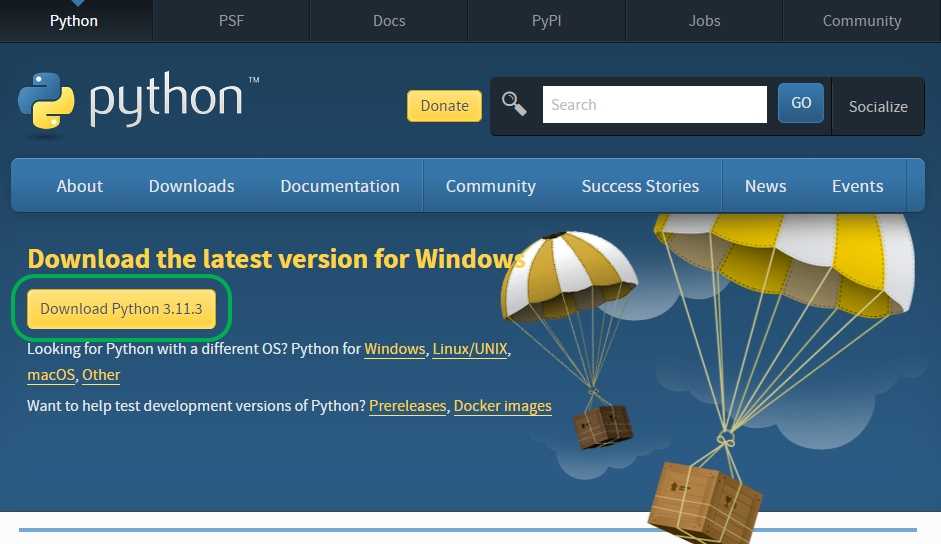941x544 pixels.
Task: Click Download Python 3.11.3 button
Action: (x=121, y=309)
